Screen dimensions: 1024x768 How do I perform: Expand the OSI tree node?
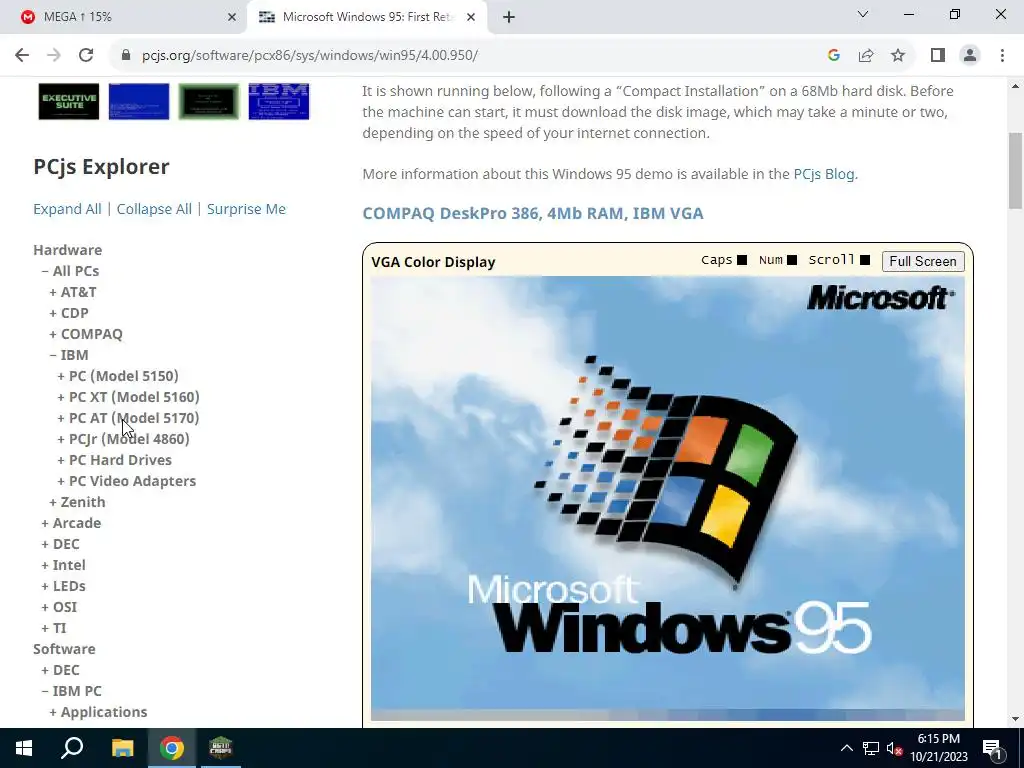click(59, 607)
